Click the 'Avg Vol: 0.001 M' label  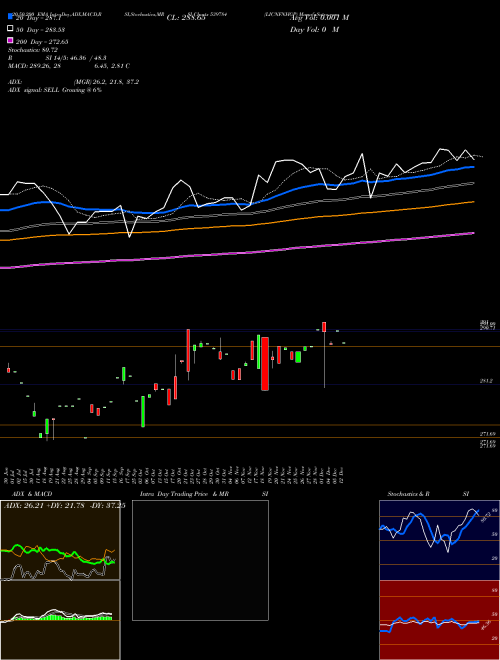tap(319, 18)
